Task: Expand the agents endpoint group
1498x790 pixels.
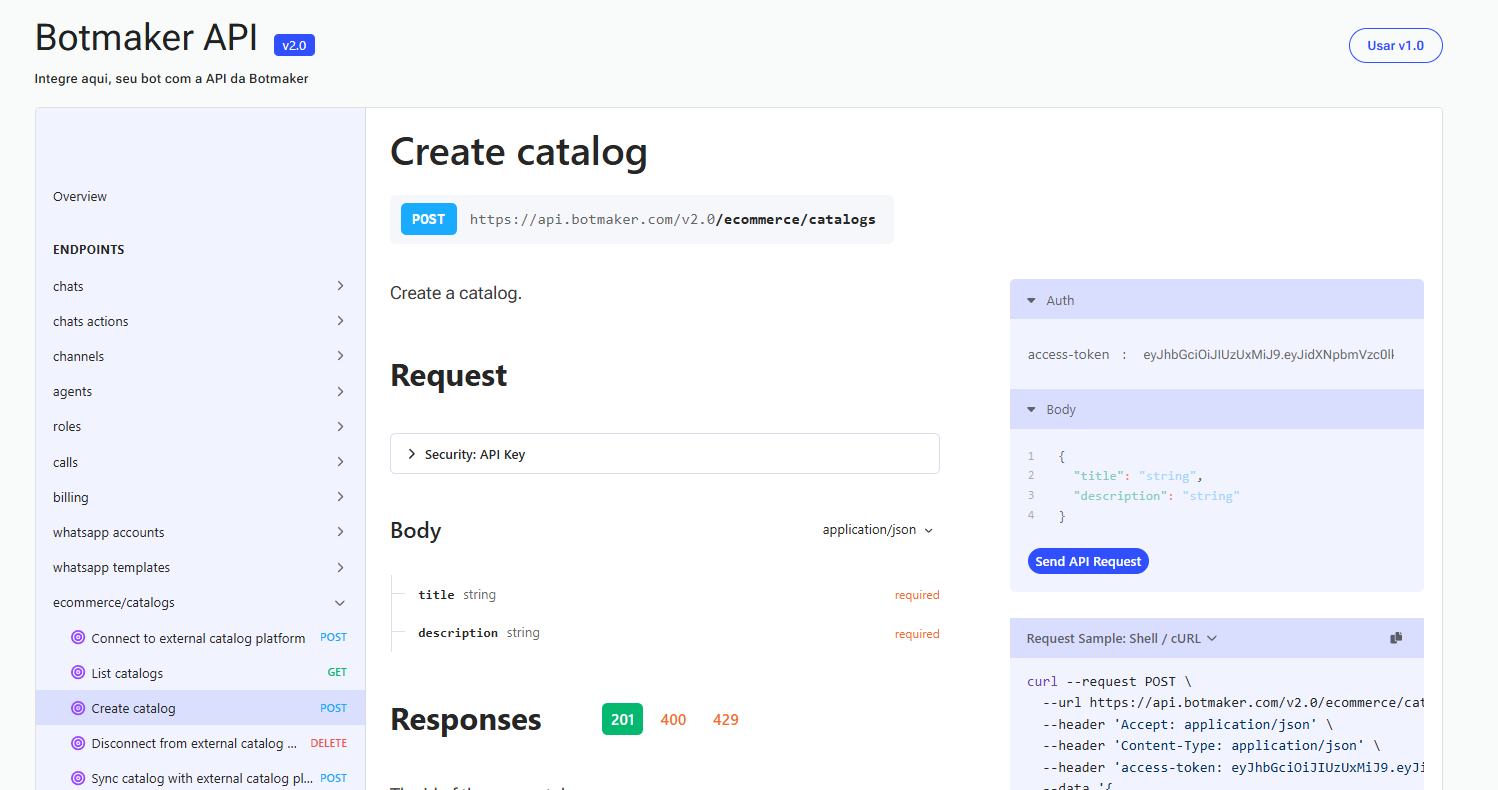Action: 200,391
